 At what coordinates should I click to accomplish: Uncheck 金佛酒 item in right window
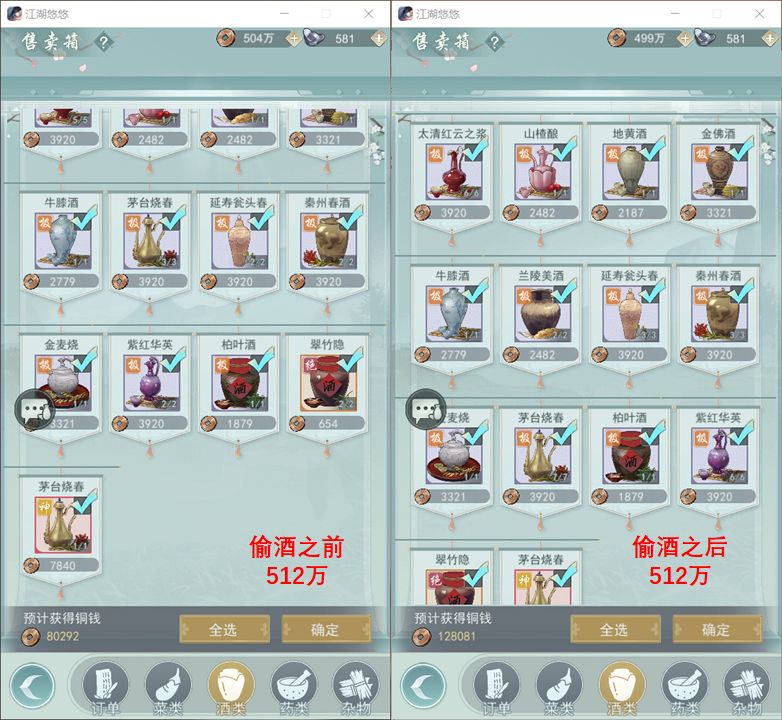(719, 173)
